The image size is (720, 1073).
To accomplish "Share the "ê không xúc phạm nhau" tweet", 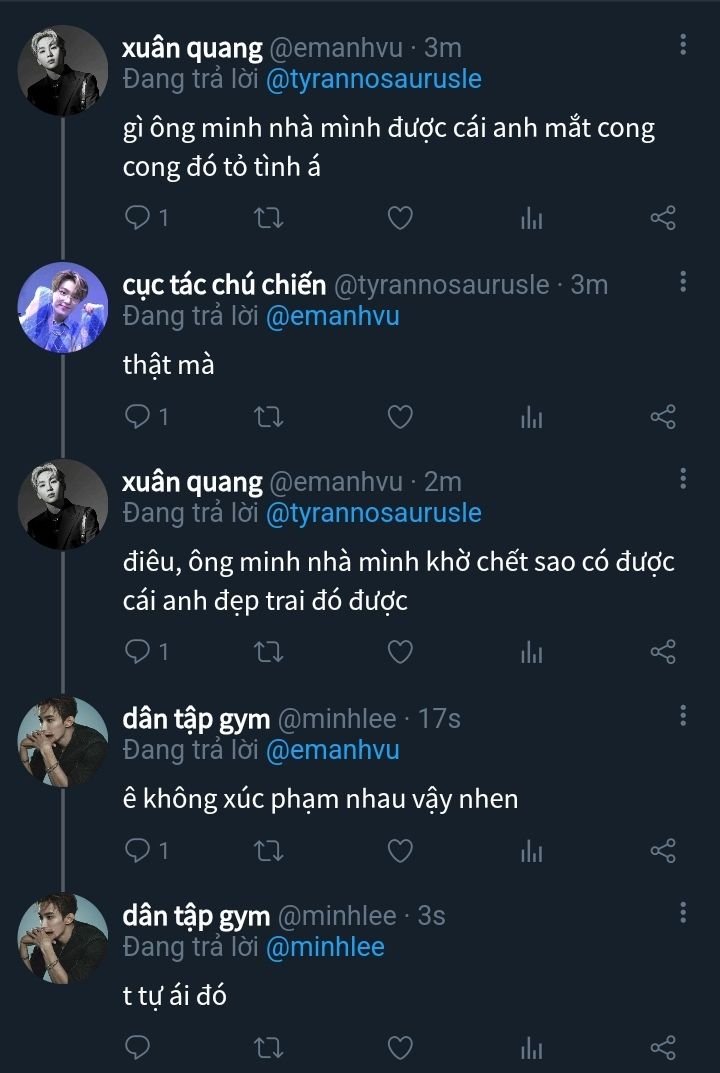I will coord(663,851).
